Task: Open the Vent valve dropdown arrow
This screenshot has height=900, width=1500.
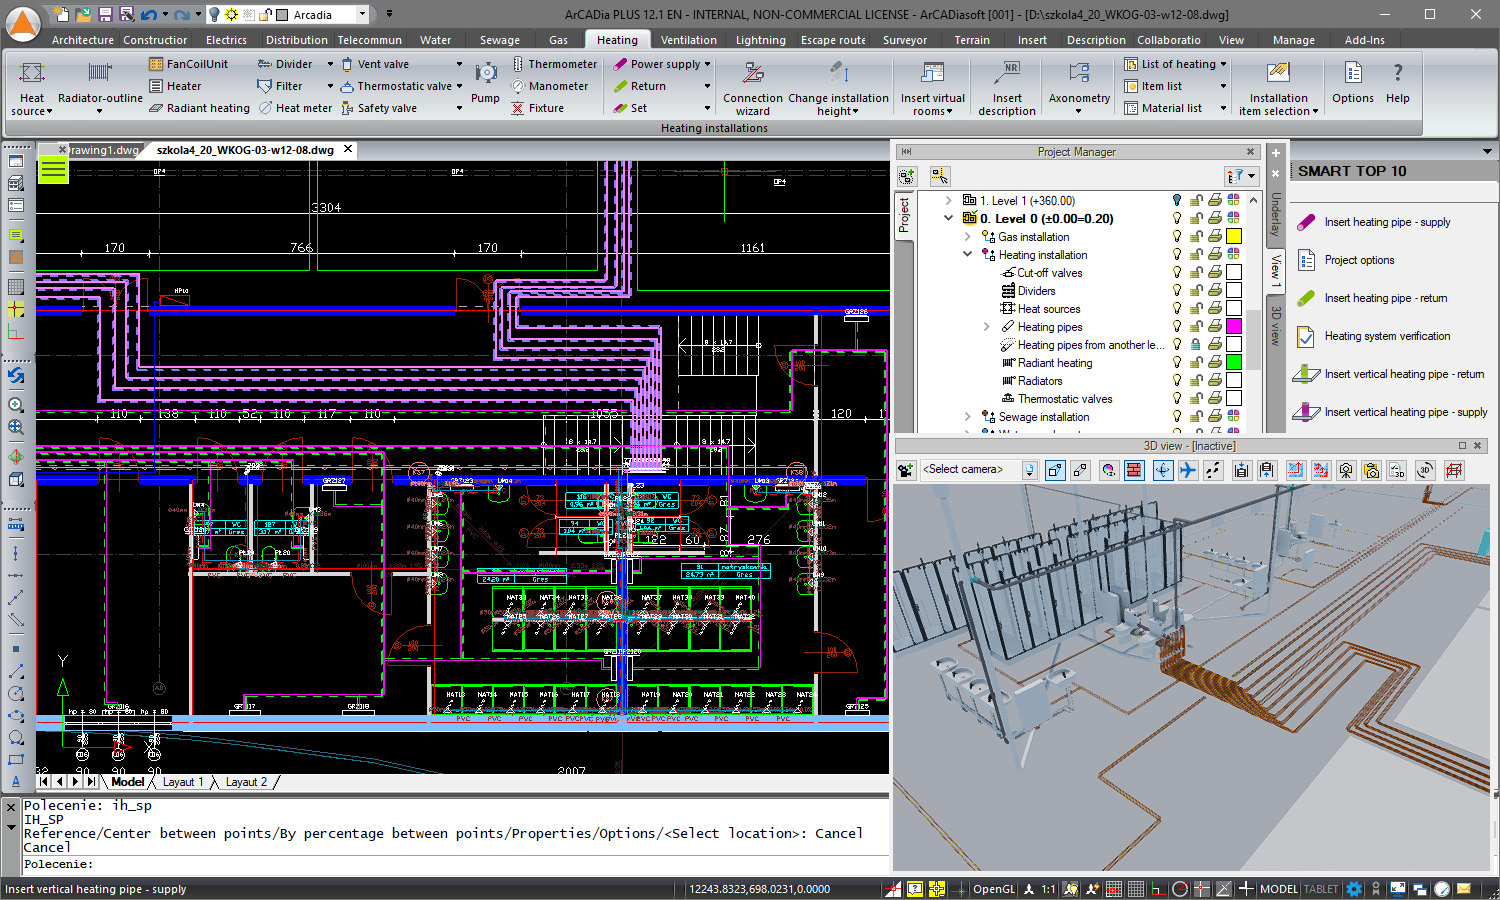Action: click(x=458, y=63)
